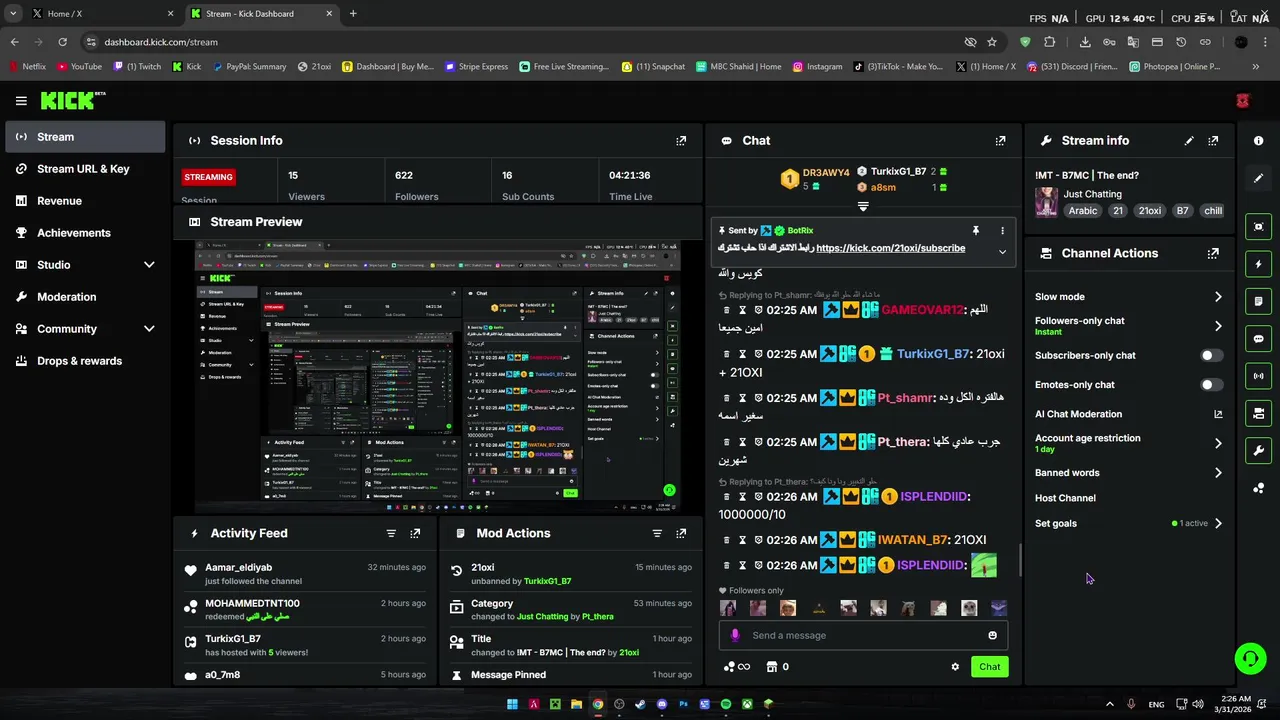
Task: Pop out the Activity Feed panel
Action: point(415,534)
